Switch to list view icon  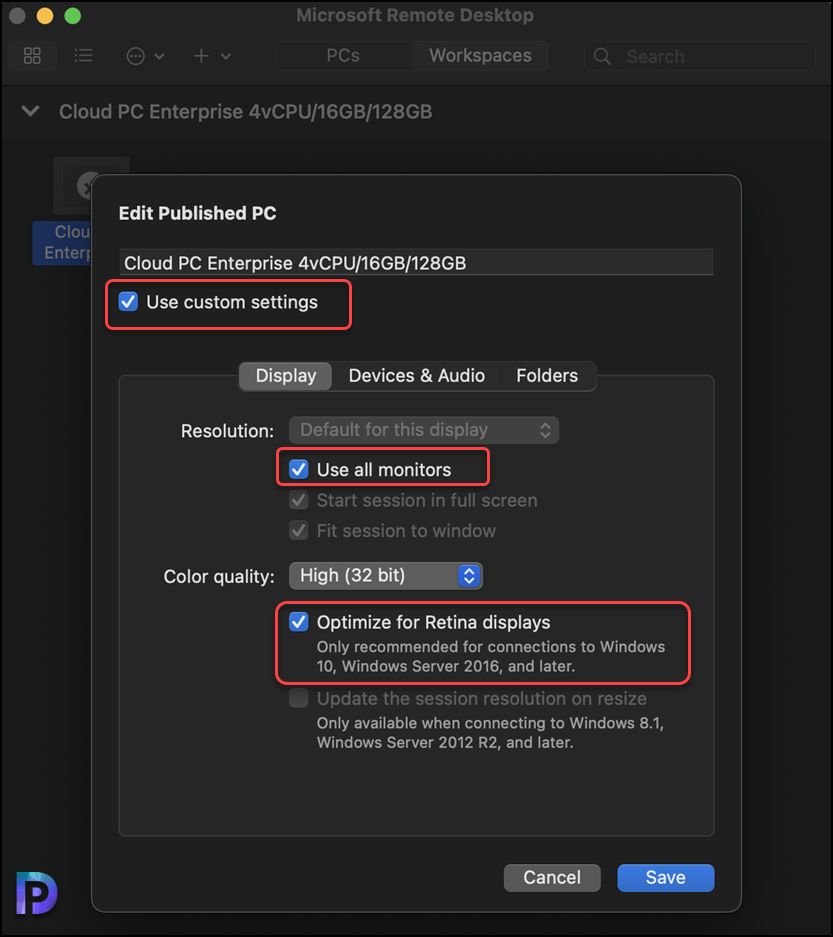click(83, 56)
